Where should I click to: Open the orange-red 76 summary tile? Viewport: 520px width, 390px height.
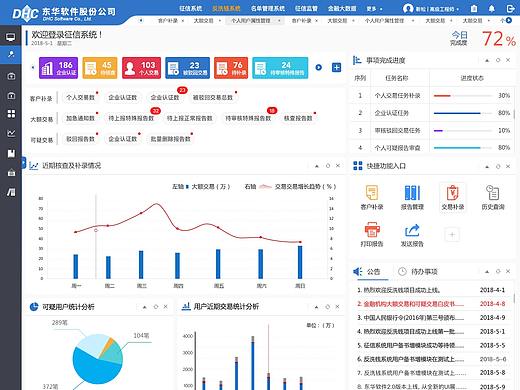click(231, 68)
